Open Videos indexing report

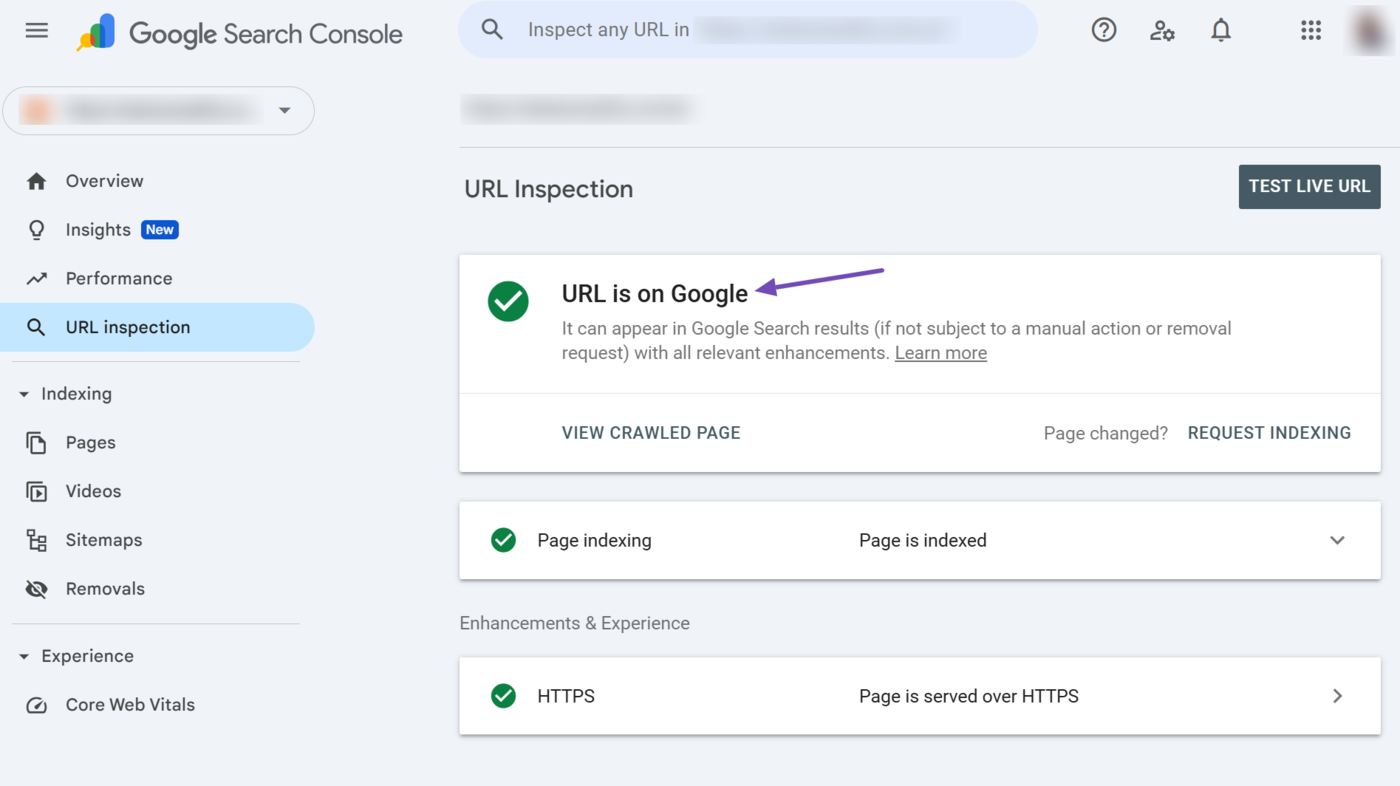(94, 492)
